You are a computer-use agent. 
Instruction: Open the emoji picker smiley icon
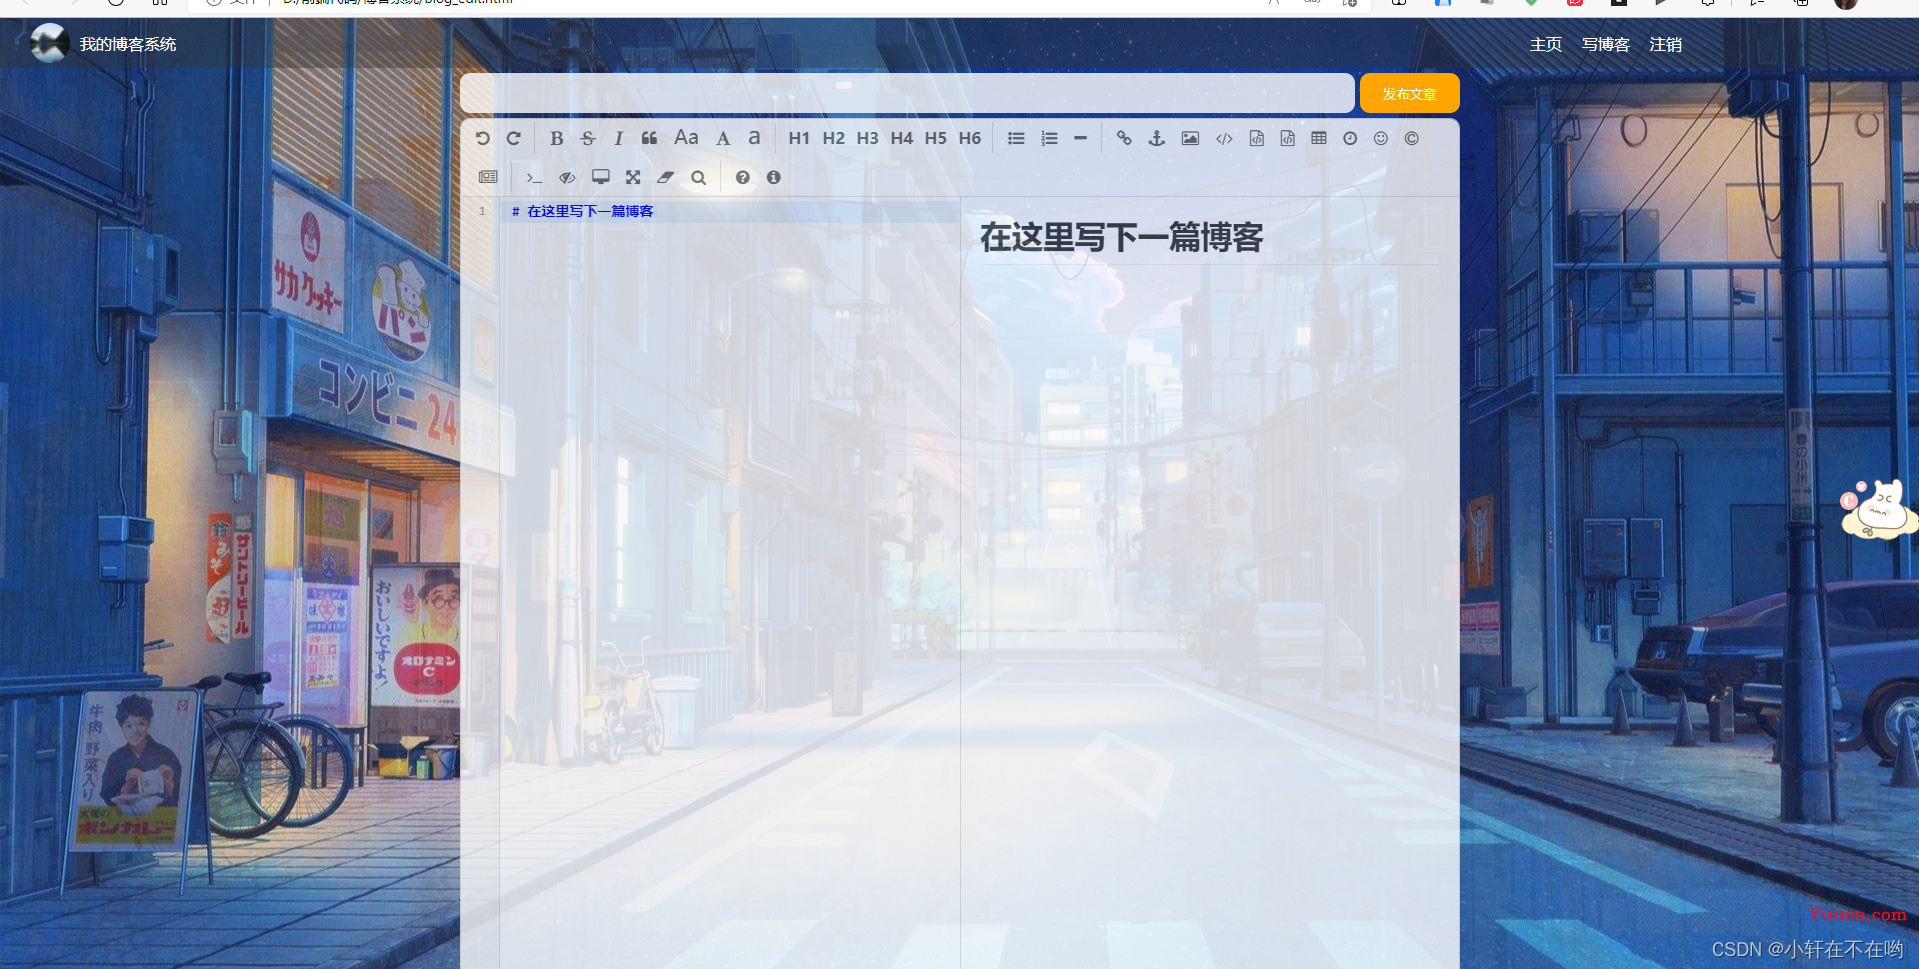click(x=1381, y=138)
